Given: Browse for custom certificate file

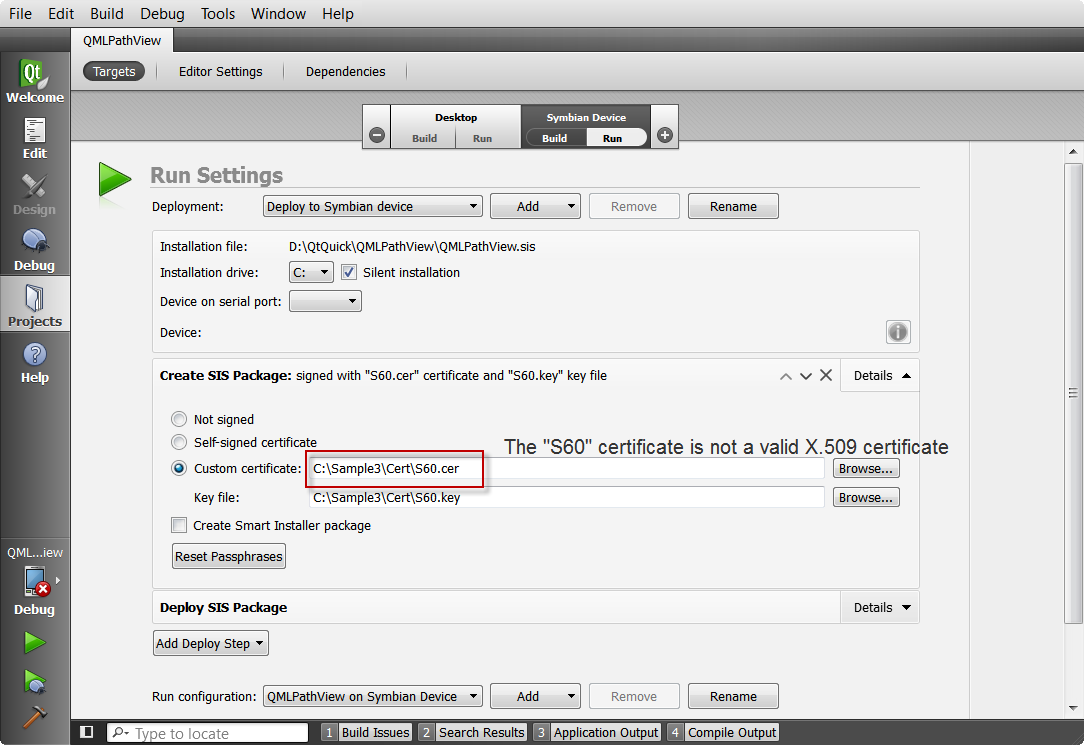Looking at the screenshot, I should pos(866,469).
